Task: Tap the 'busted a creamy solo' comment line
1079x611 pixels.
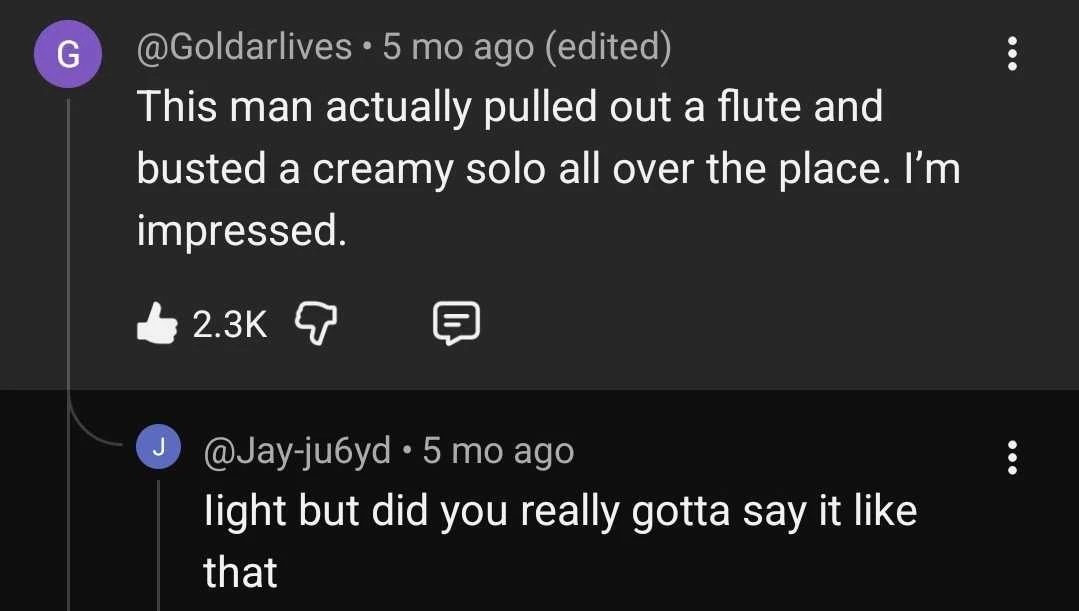Action: (547, 169)
